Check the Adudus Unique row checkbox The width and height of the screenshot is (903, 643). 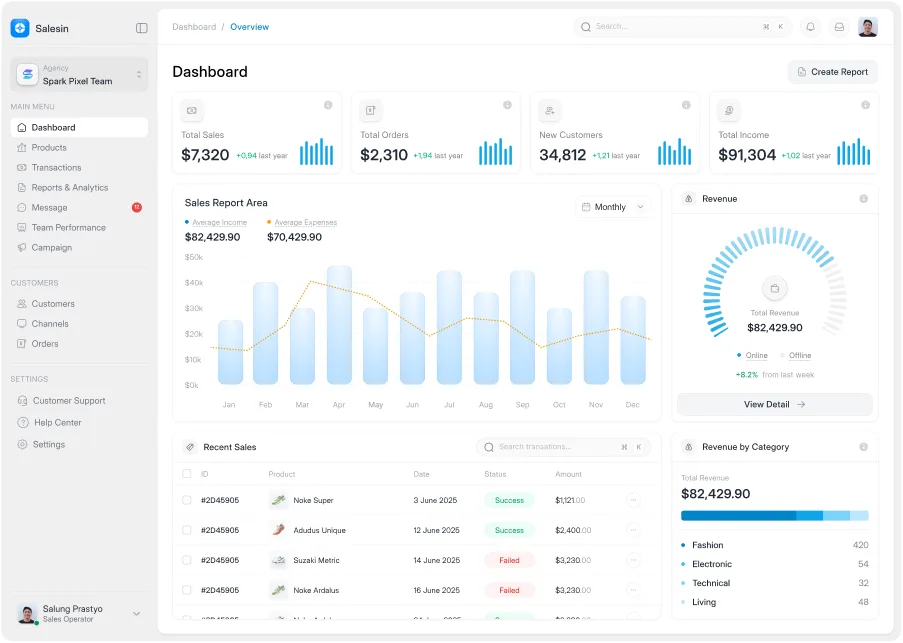[x=187, y=530]
